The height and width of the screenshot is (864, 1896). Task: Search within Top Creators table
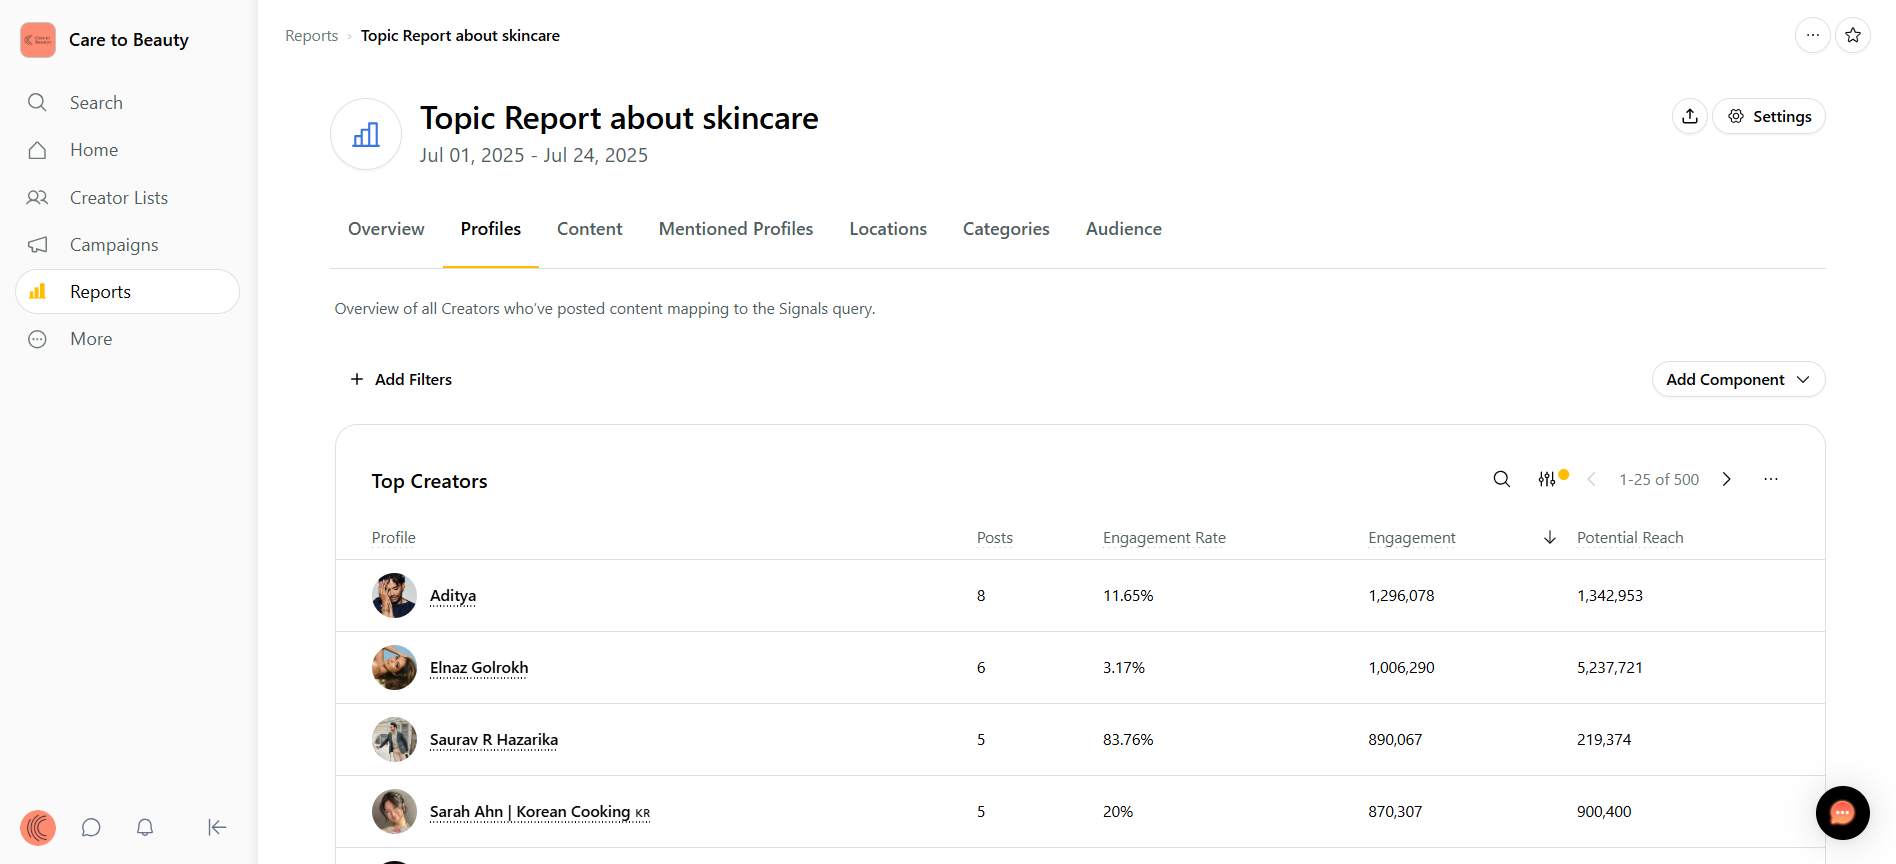tap(1502, 479)
